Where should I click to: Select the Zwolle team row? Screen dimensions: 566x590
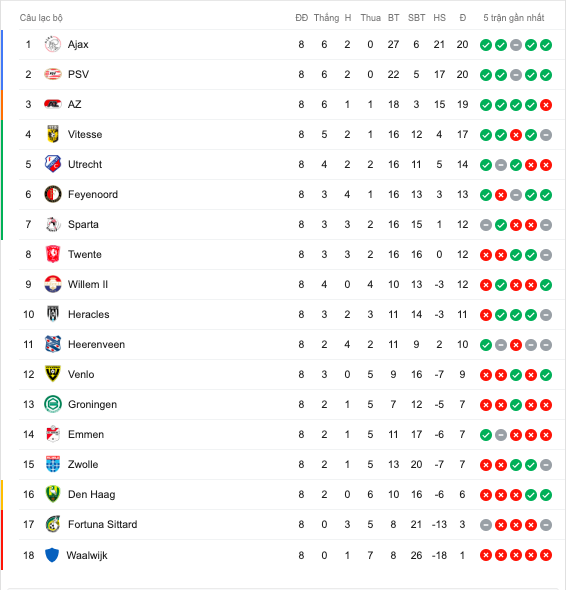pos(286,465)
